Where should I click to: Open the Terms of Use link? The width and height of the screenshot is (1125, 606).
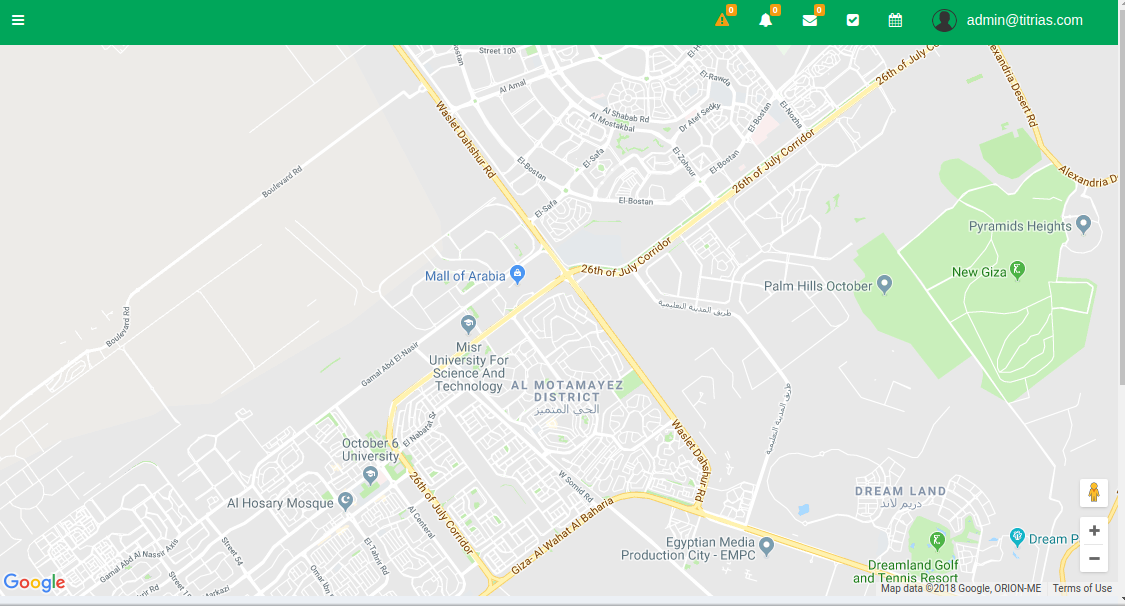(x=1082, y=588)
